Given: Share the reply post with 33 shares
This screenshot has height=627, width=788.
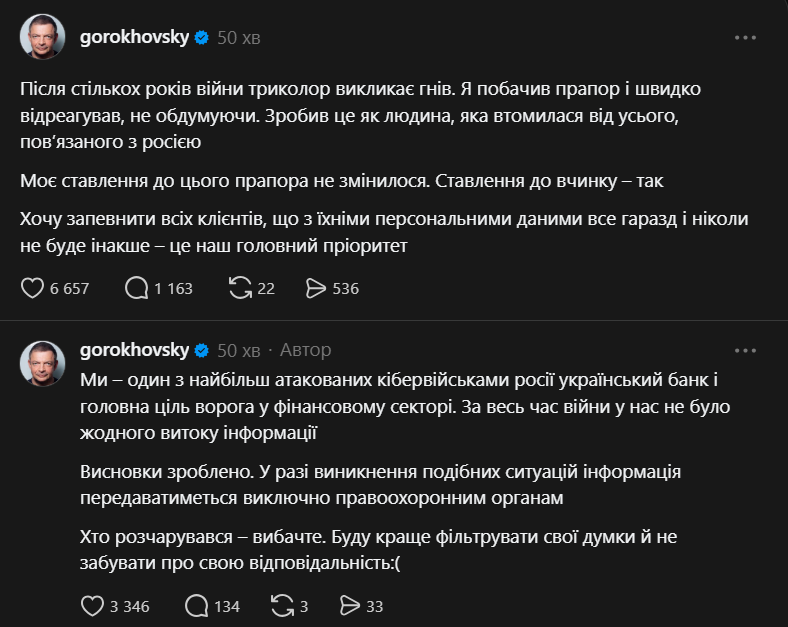Looking at the screenshot, I should (349, 605).
